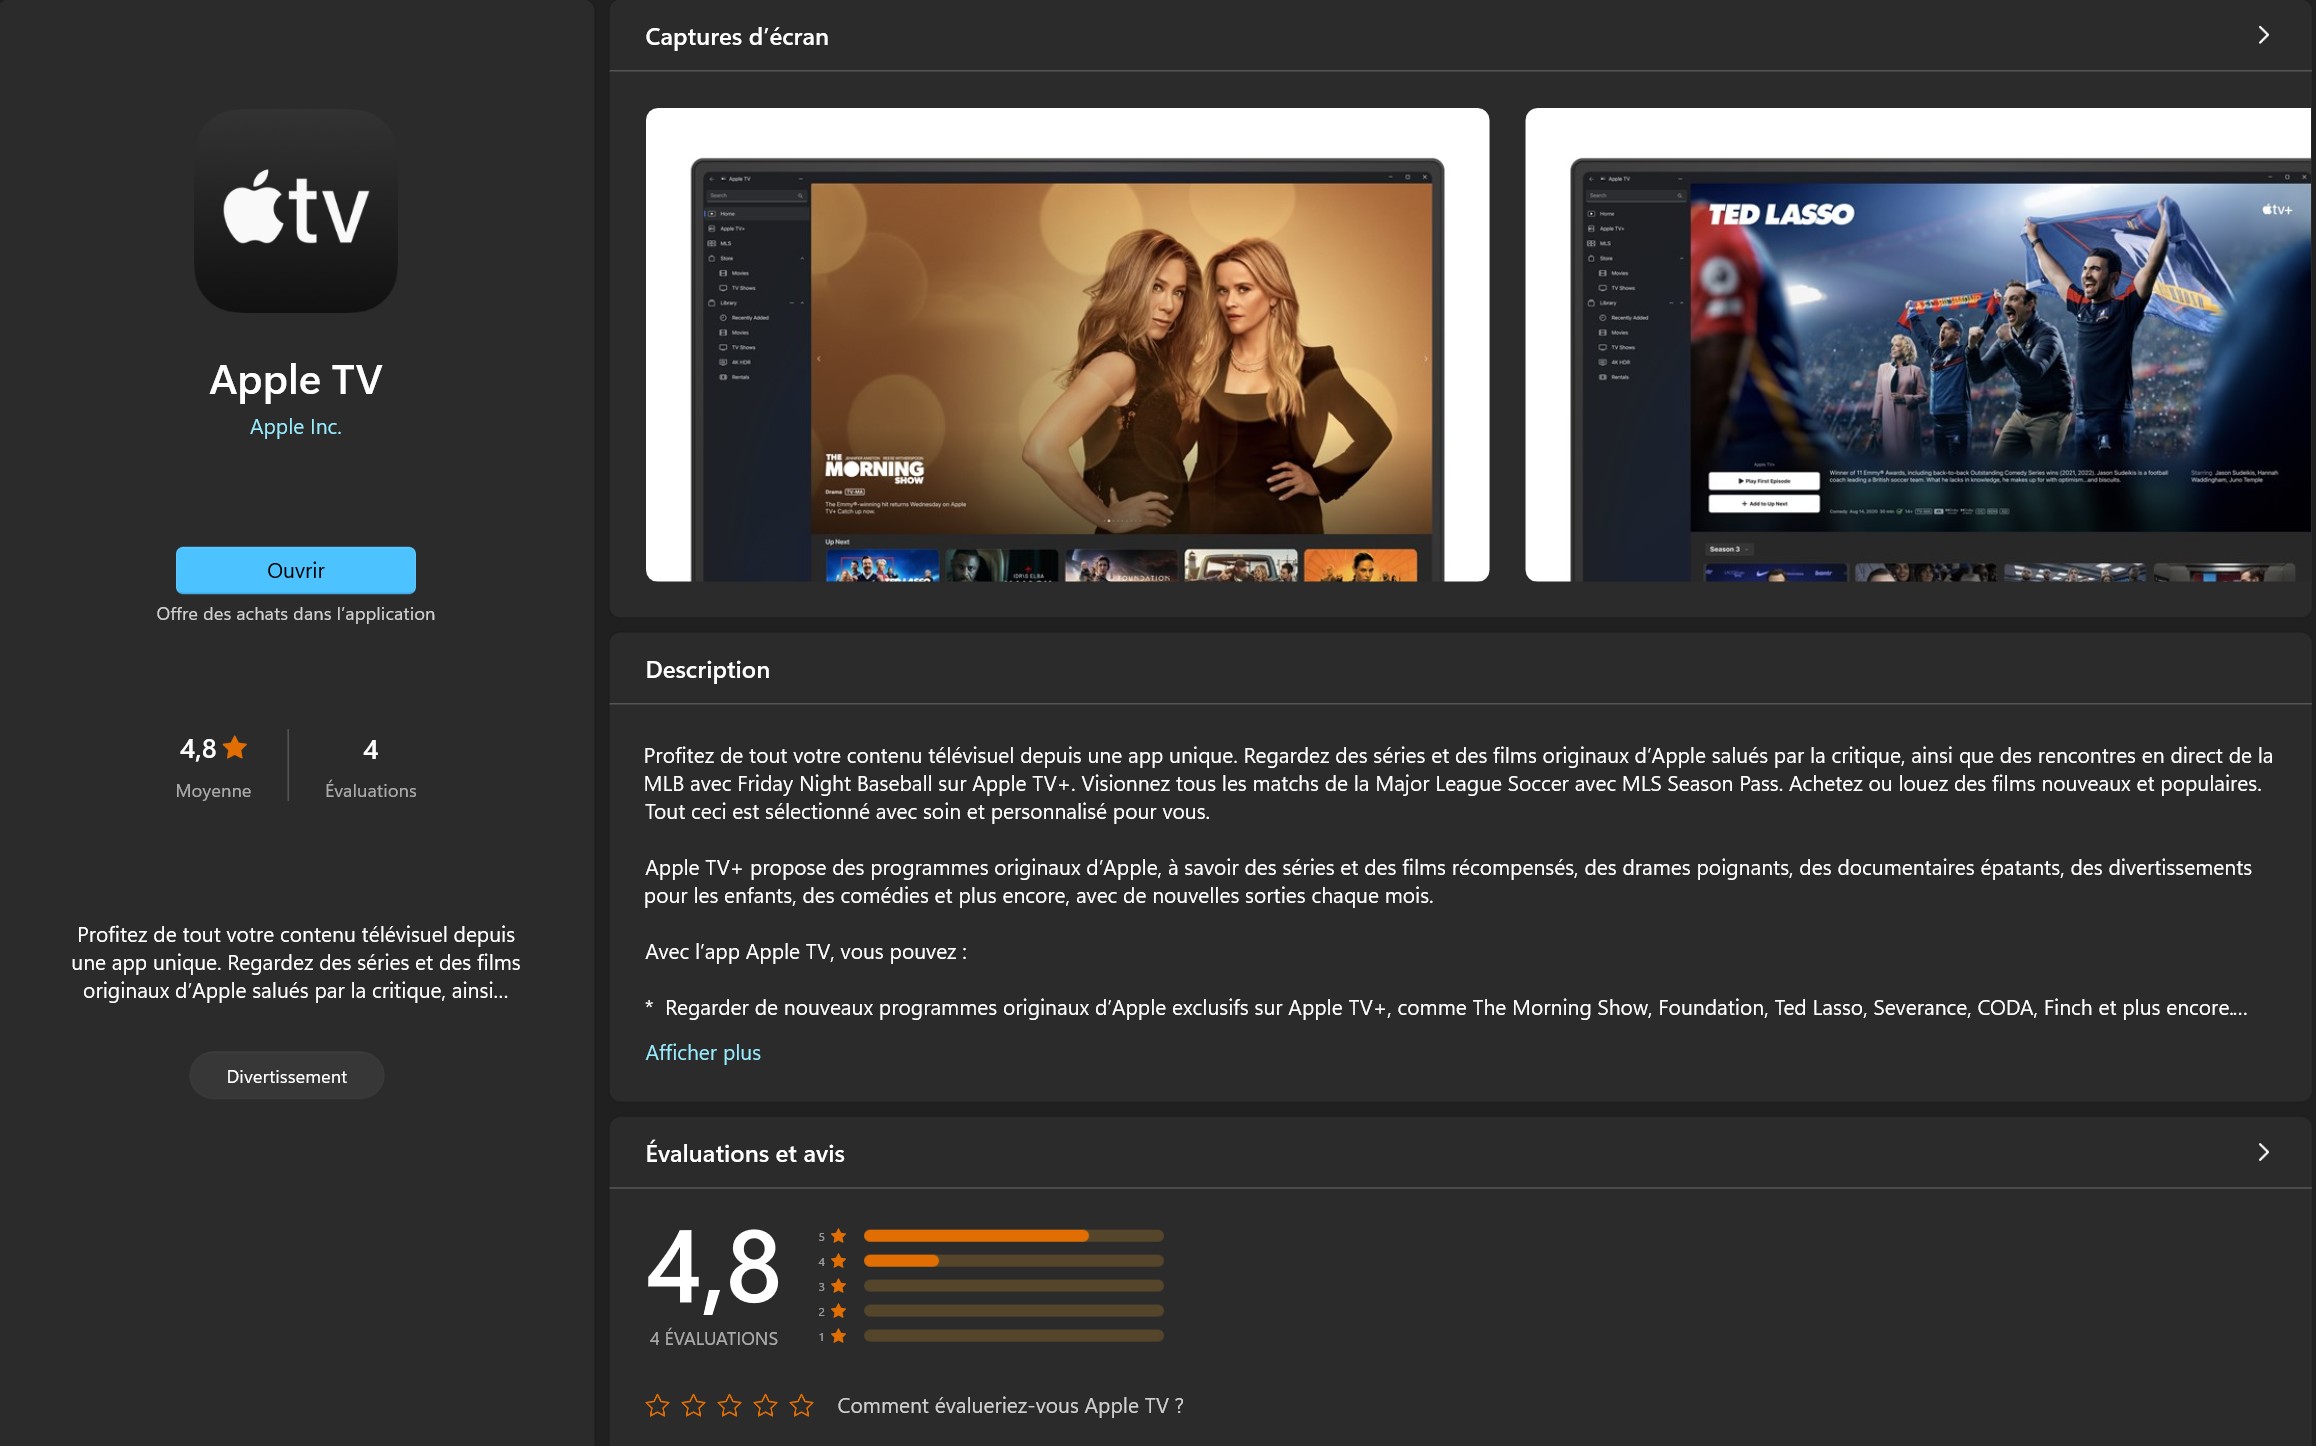Screen dimensions: 2316x1446
Task: Select the Divertissement category tag
Action: coord(286,1076)
